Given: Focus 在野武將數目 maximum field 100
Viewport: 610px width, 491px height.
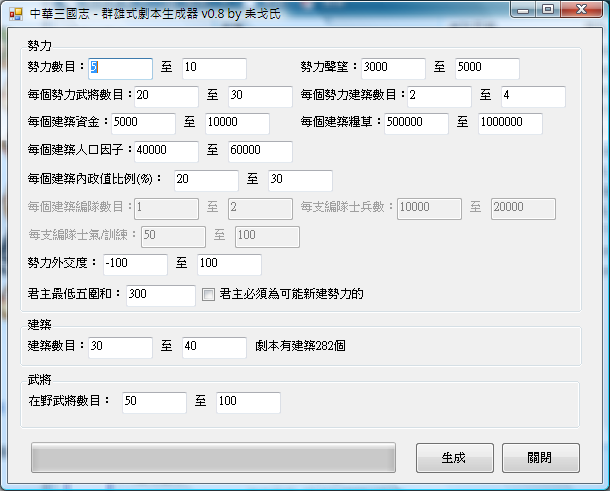Looking at the screenshot, I should 248,402.
